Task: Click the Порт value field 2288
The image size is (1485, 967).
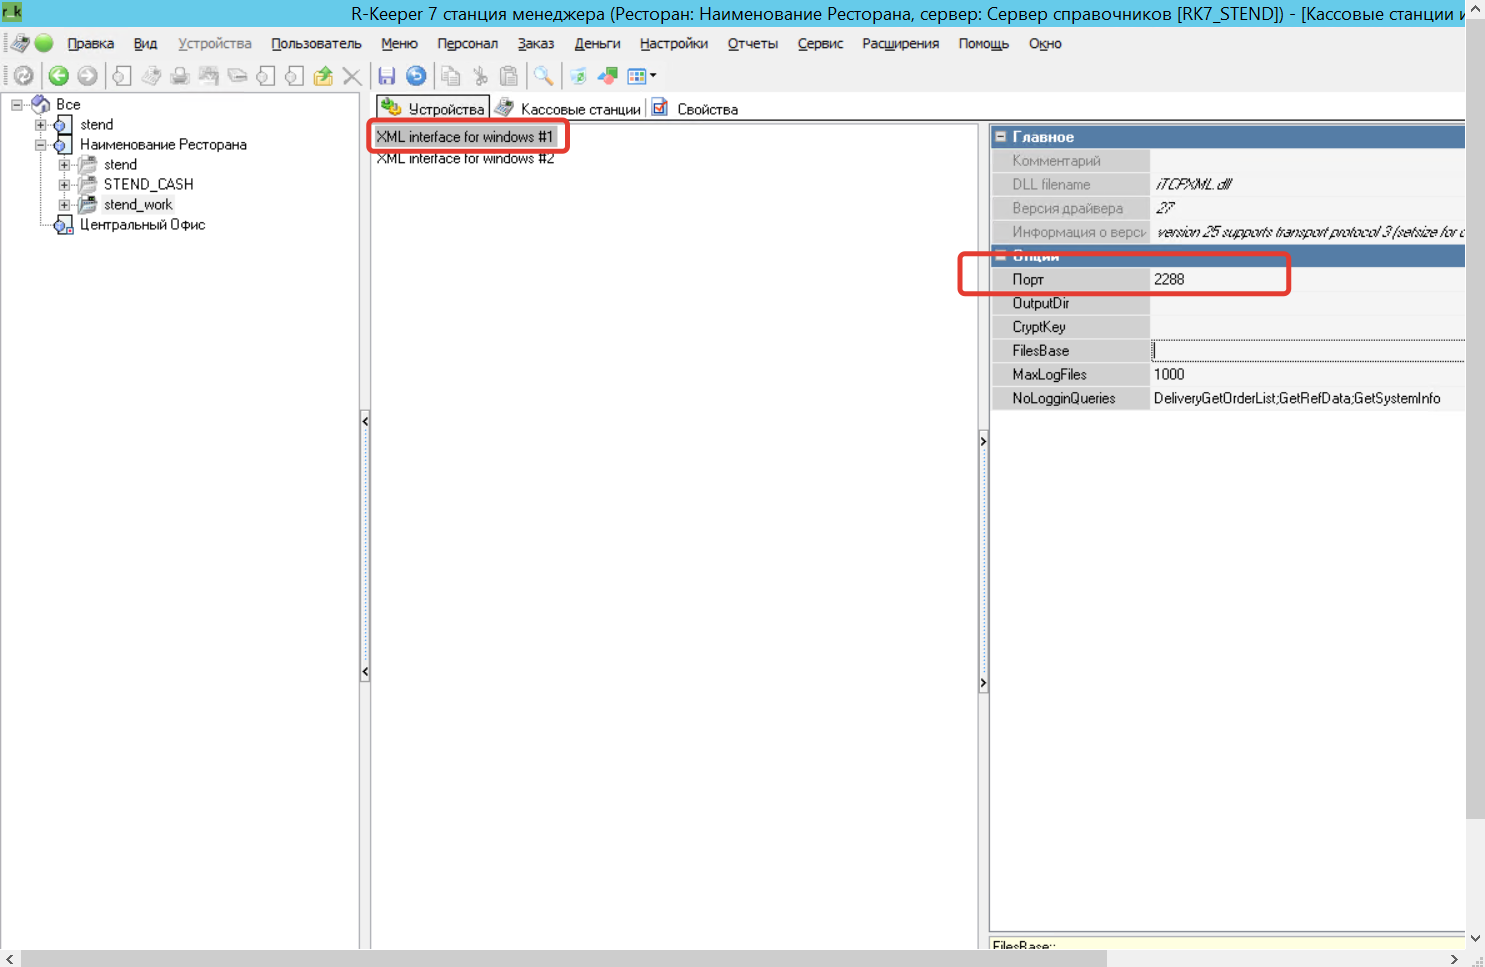Action: [x=1300, y=280]
